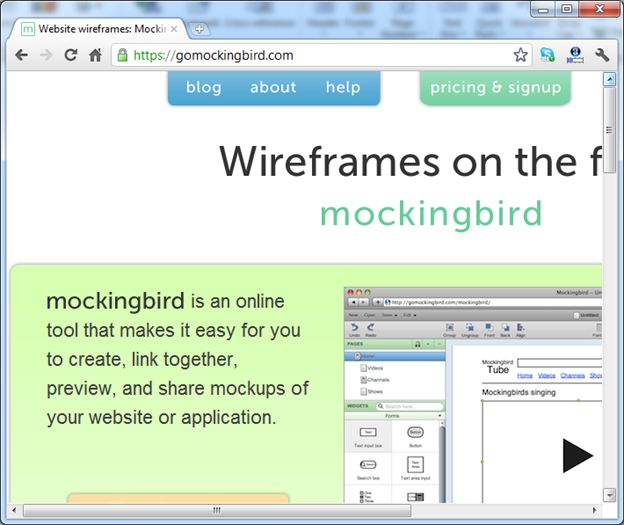
Task: Click the horizontal scrollbar right arrow
Action: [595, 510]
